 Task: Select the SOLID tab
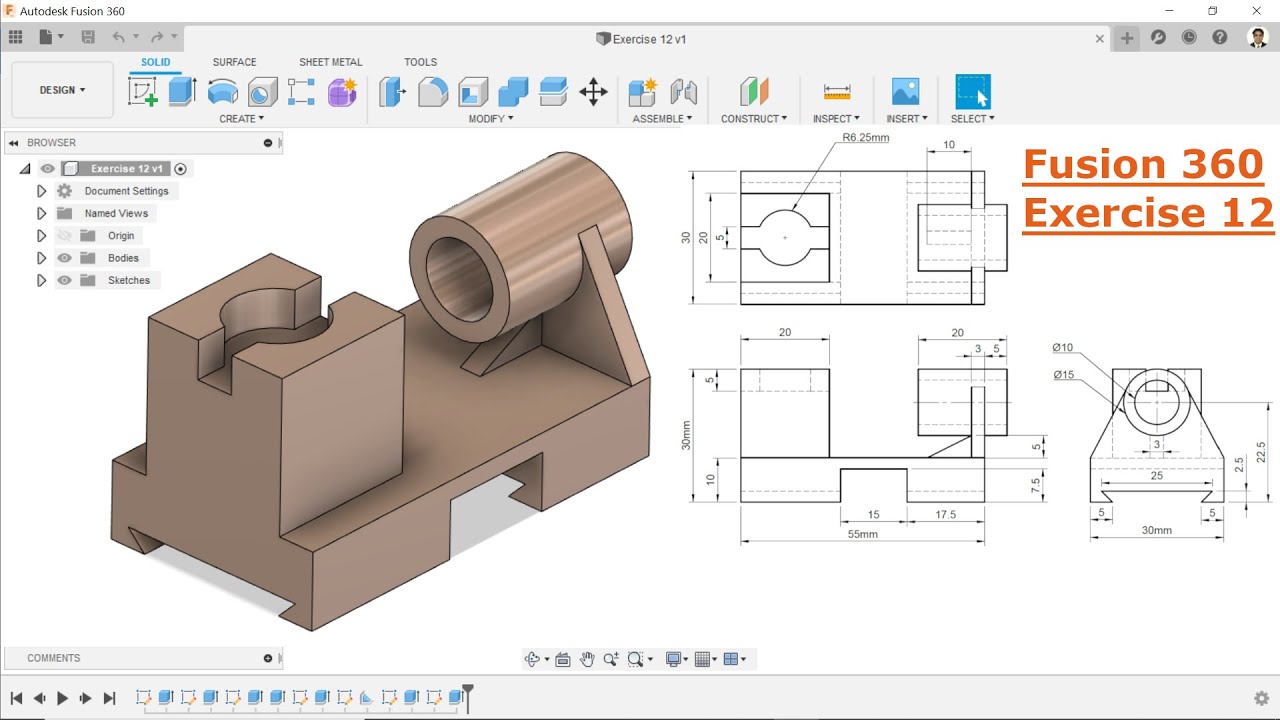155,62
